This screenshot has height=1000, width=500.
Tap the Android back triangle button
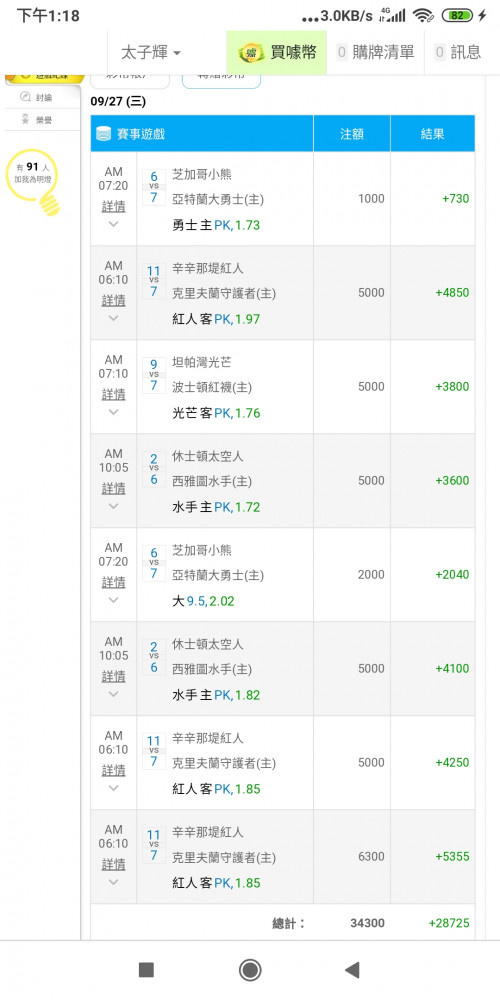point(352,970)
